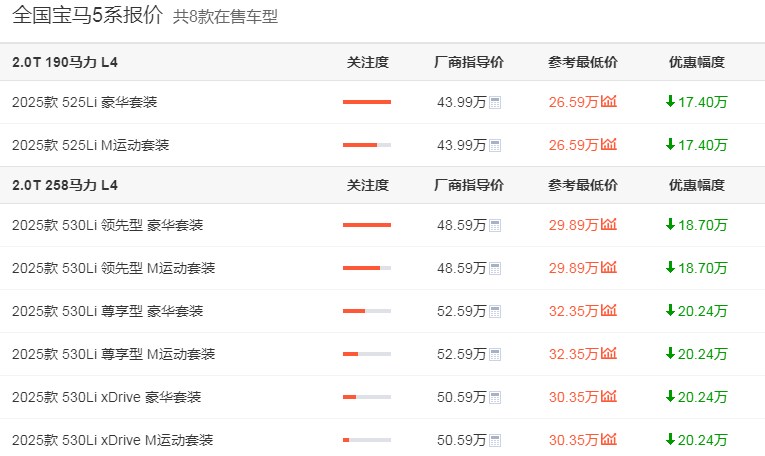765x456 pixels.
Task: Click calculator icon for 530Li 领先型 豪华套装
Action: (x=495, y=225)
